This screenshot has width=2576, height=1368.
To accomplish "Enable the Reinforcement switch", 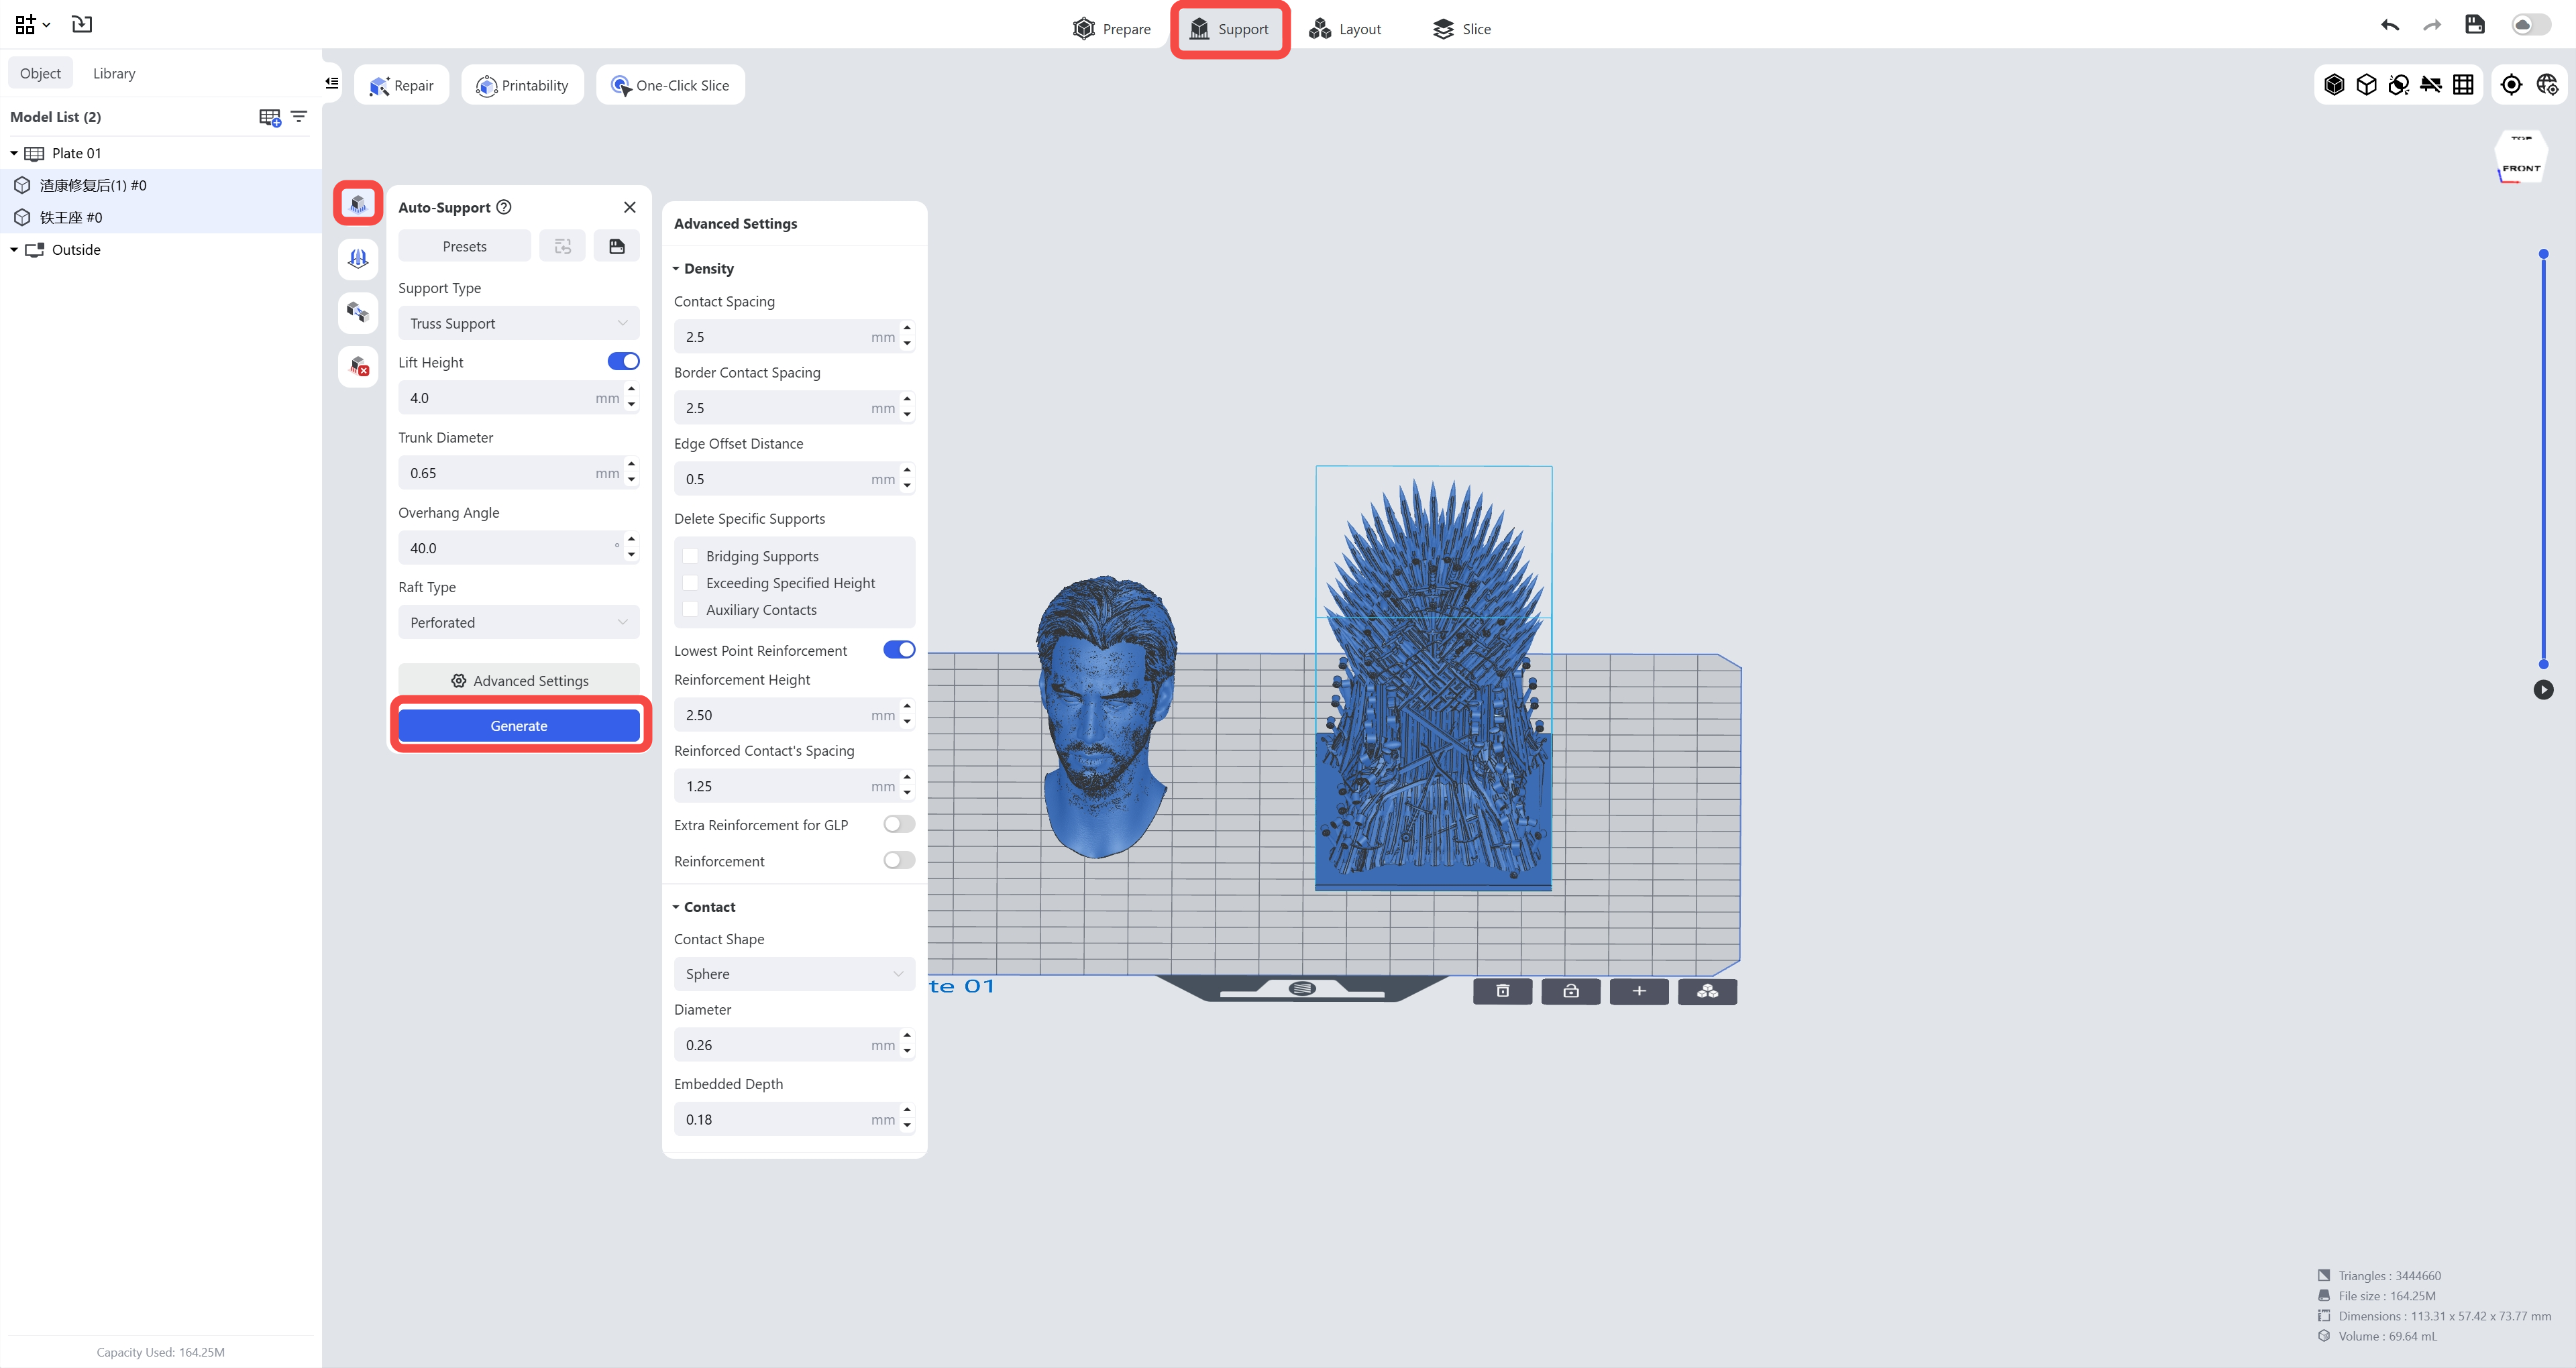I will point(899,860).
